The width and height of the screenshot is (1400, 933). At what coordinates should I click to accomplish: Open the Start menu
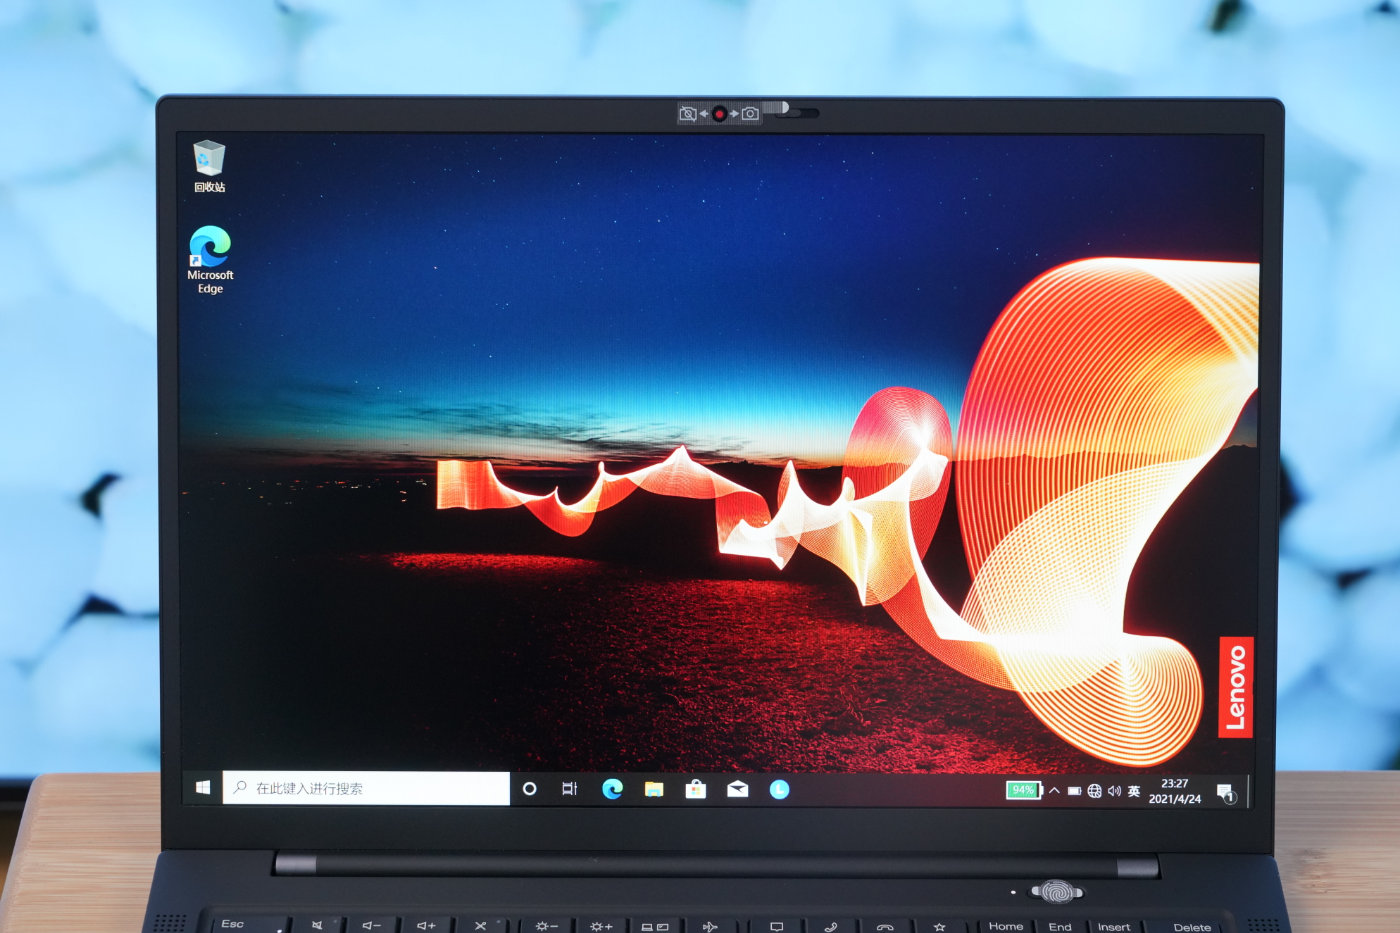(x=202, y=788)
